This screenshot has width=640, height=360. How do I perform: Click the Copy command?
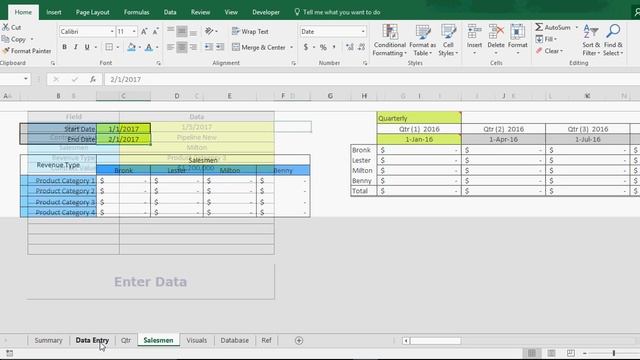tap(14, 39)
